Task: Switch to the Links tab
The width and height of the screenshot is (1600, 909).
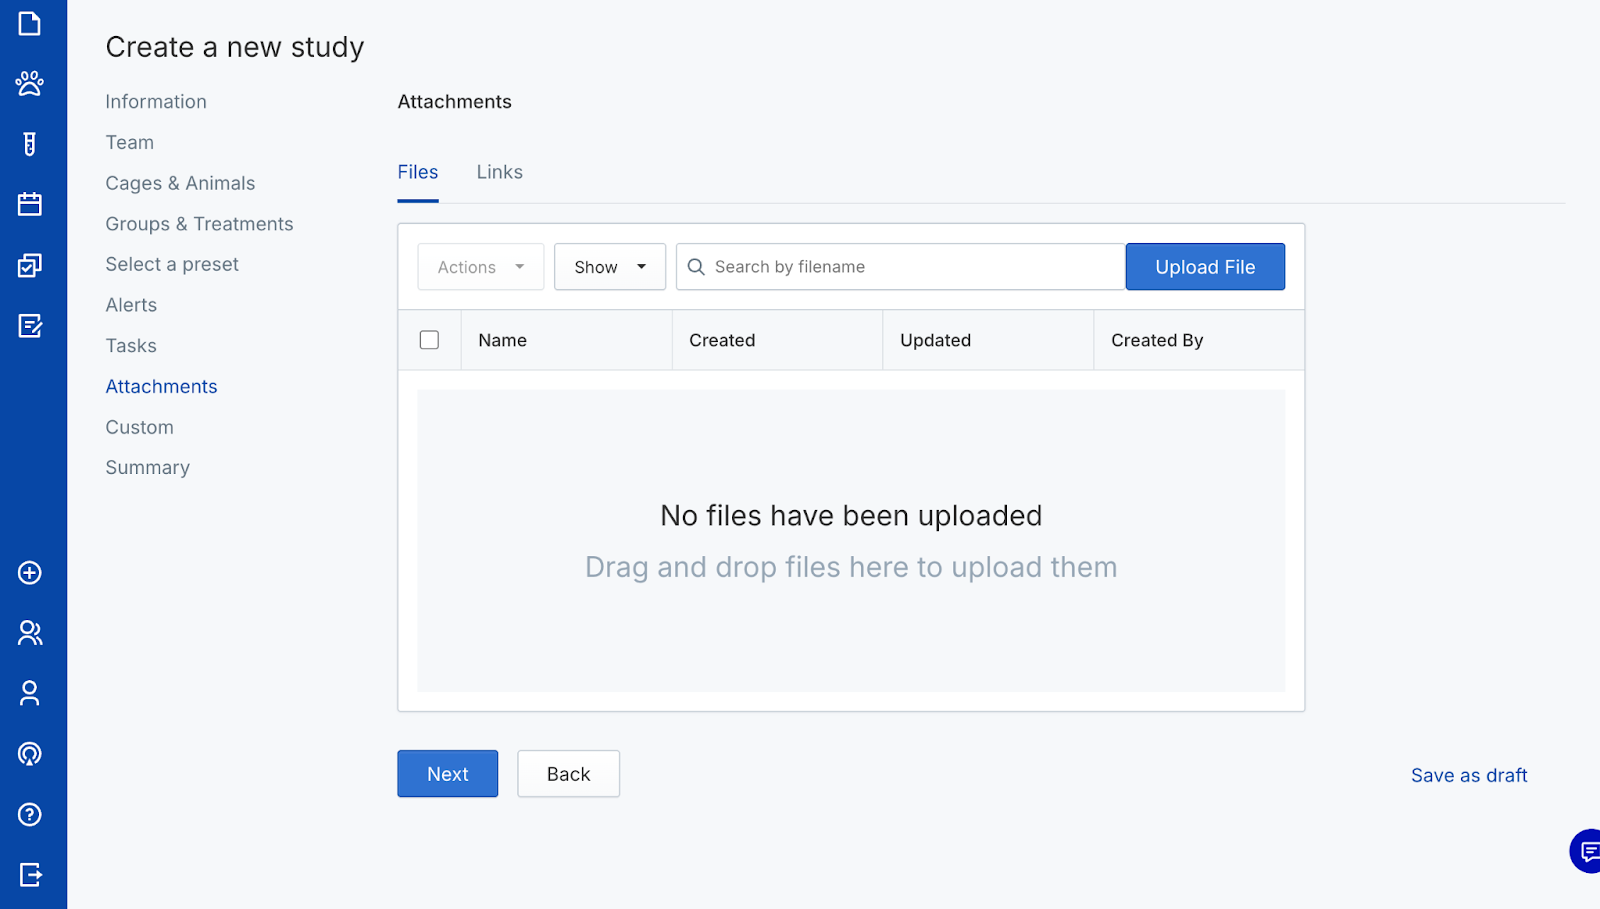Action: click(x=499, y=172)
